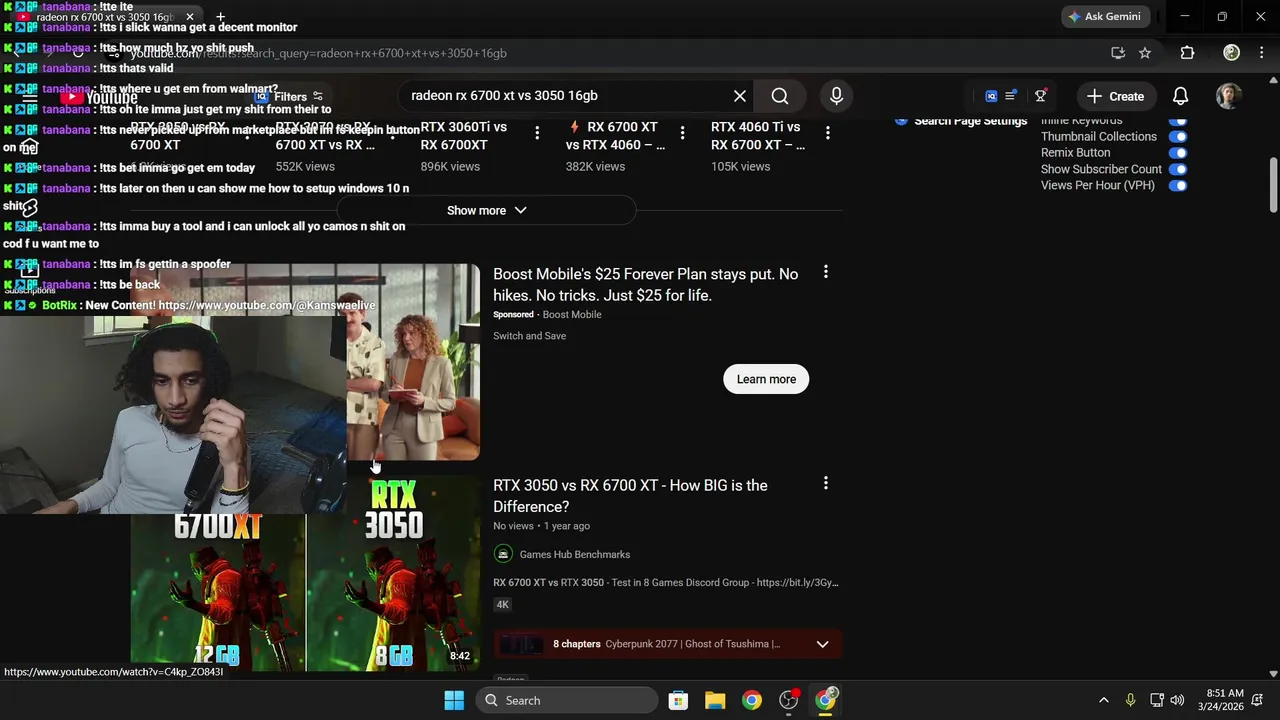Open Chrome profile avatar in toolbar
The height and width of the screenshot is (720, 1280).
click(x=1232, y=53)
